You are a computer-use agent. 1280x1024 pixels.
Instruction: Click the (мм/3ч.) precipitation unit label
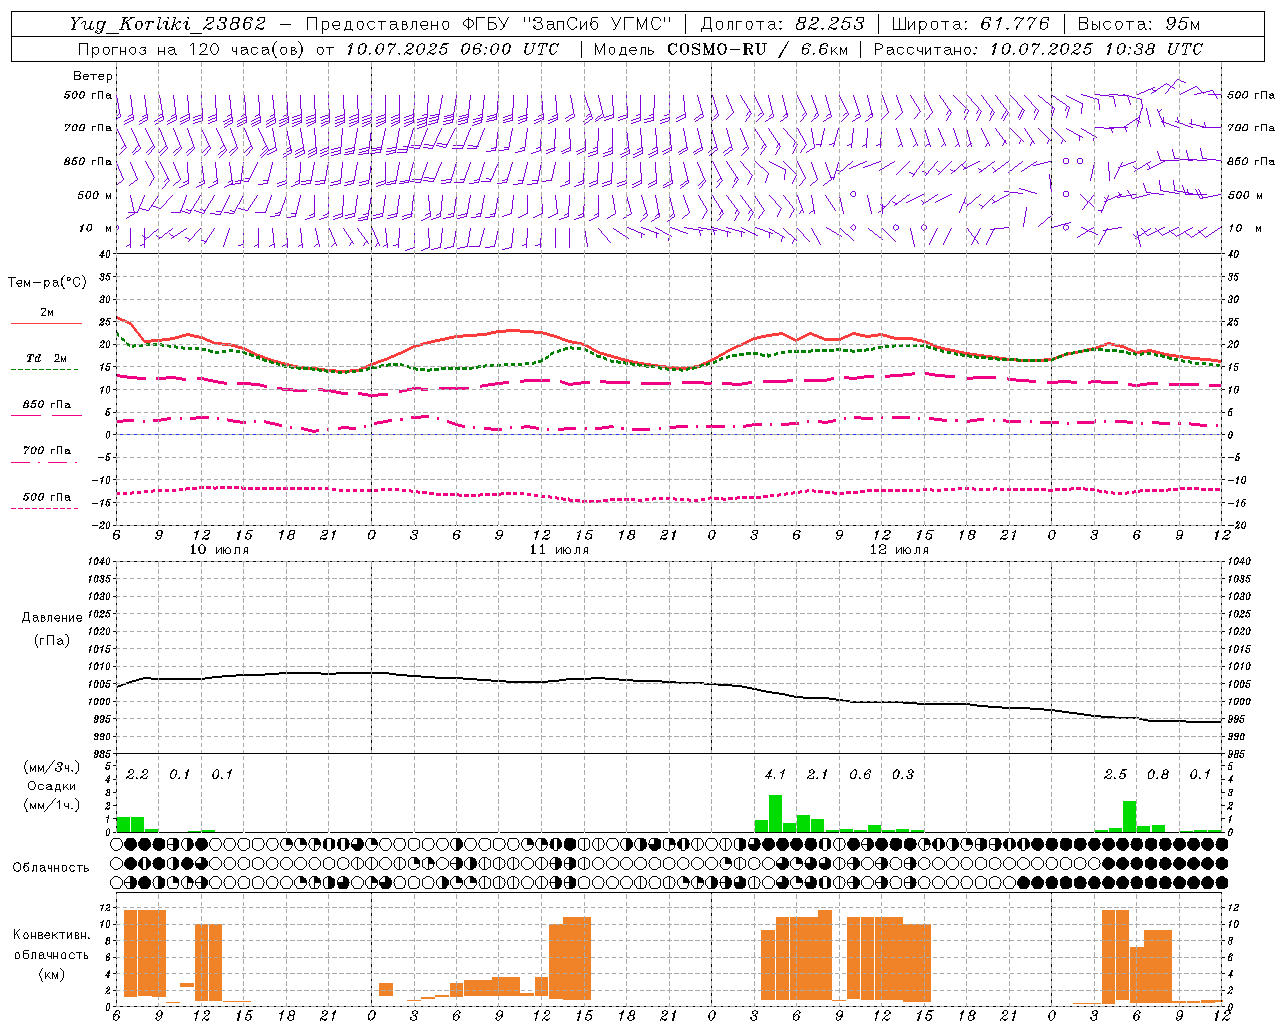51,768
